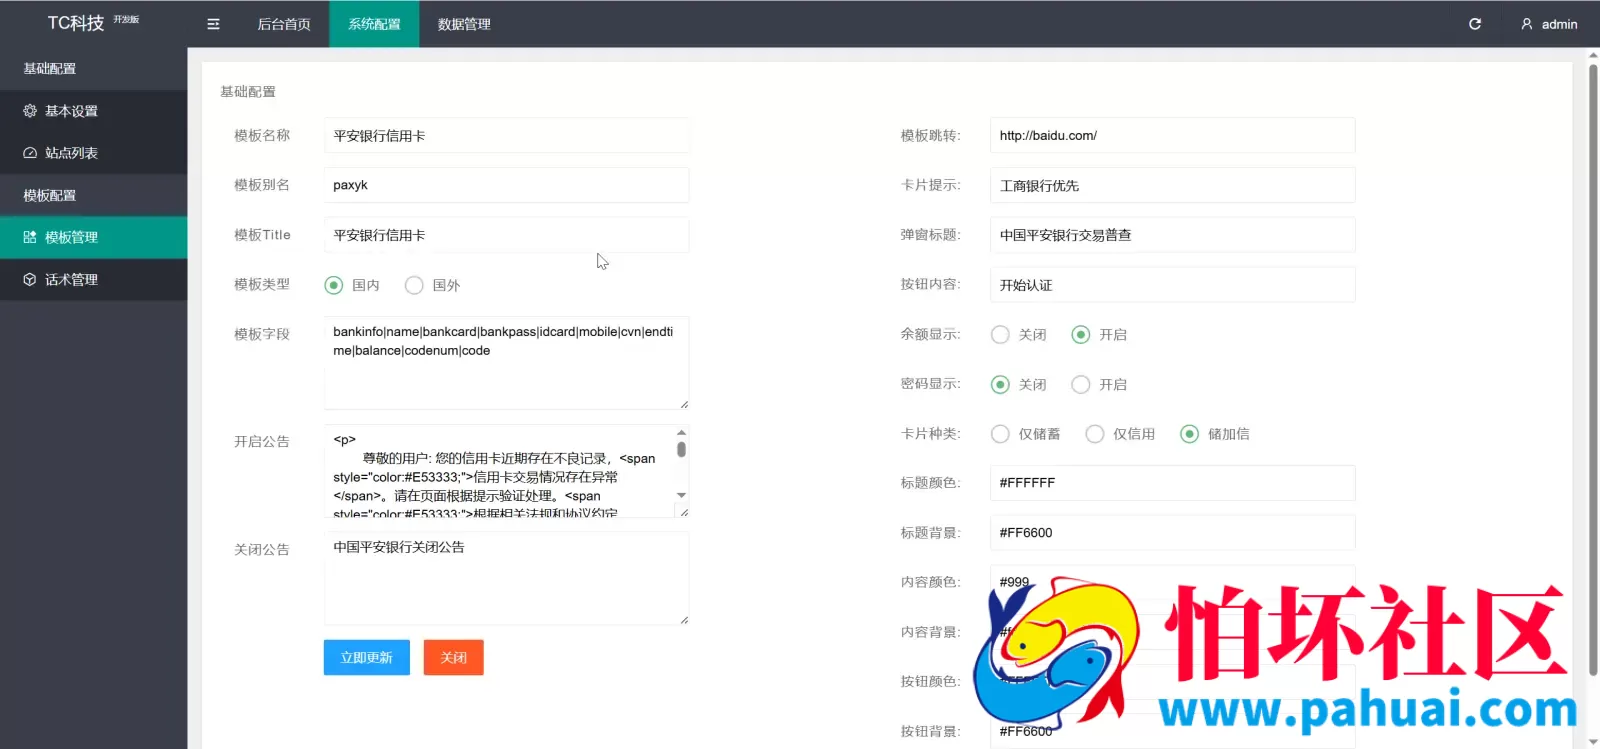Focus the 按钮内容 input field
The width and height of the screenshot is (1600, 749).
pos(1172,285)
